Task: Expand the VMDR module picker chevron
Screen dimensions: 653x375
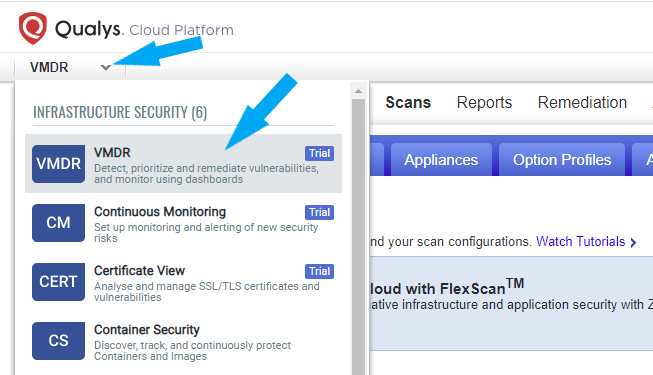Action: pyautogui.click(x=106, y=68)
